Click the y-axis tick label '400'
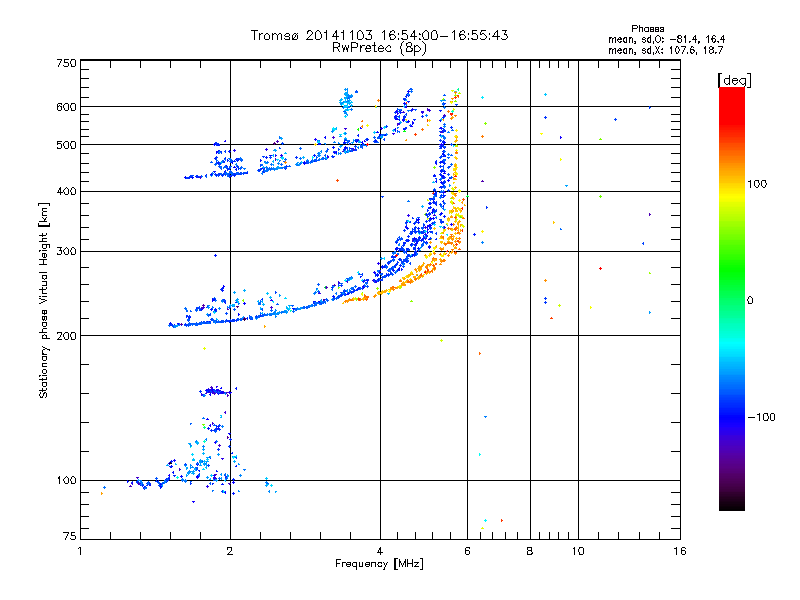This screenshot has width=800, height=600. 66,192
